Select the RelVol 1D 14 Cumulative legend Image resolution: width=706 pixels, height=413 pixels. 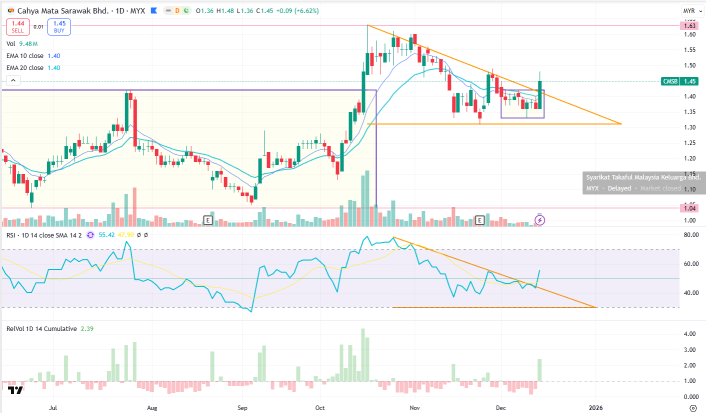[41, 329]
